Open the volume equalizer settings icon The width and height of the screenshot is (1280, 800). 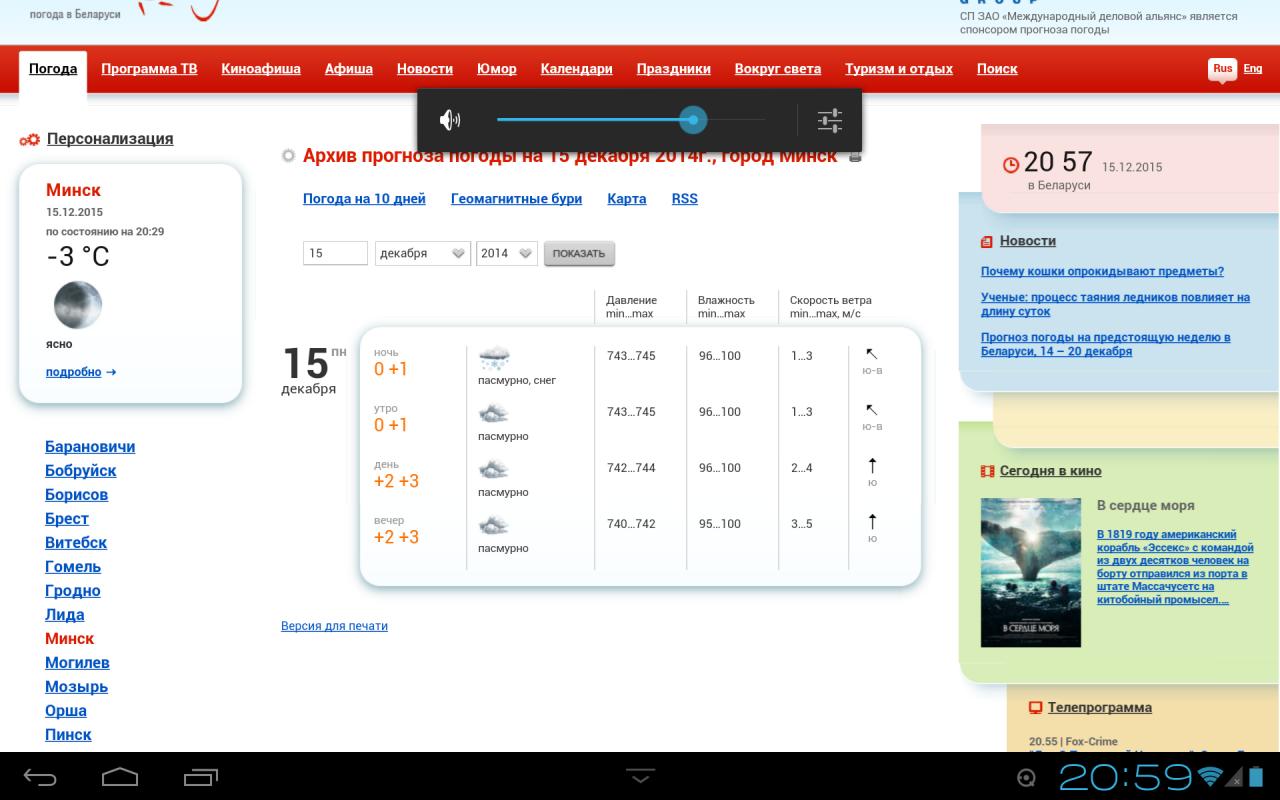pos(830,121)
